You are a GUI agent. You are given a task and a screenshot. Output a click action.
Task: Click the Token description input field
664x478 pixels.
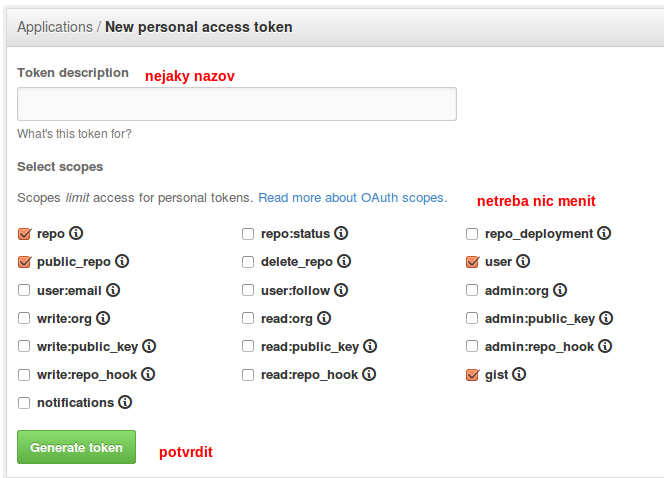point(237,104)
